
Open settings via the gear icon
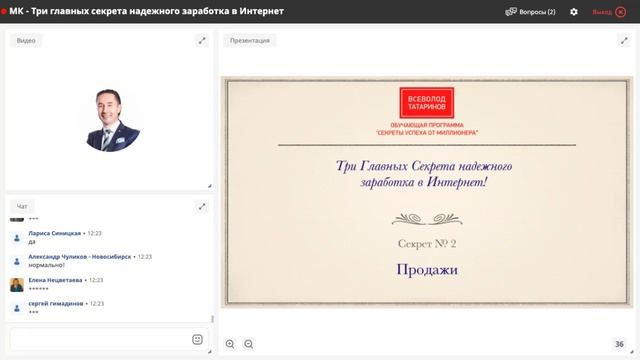pos(574,12)
